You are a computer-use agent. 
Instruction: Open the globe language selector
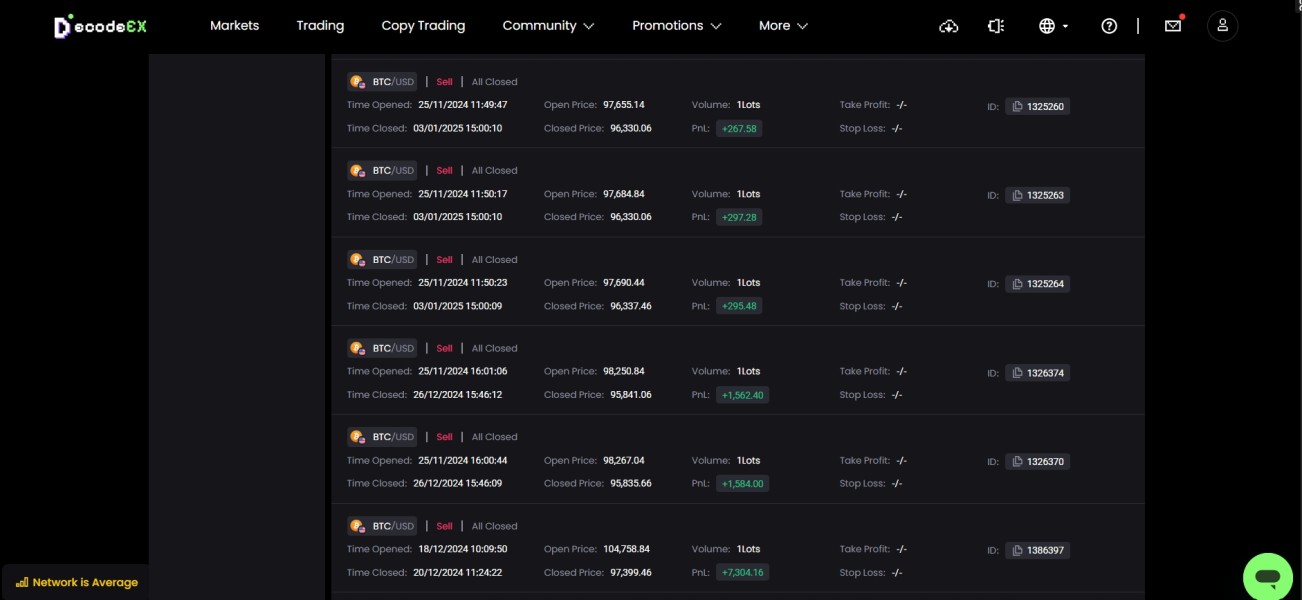tap(1053, 26)
